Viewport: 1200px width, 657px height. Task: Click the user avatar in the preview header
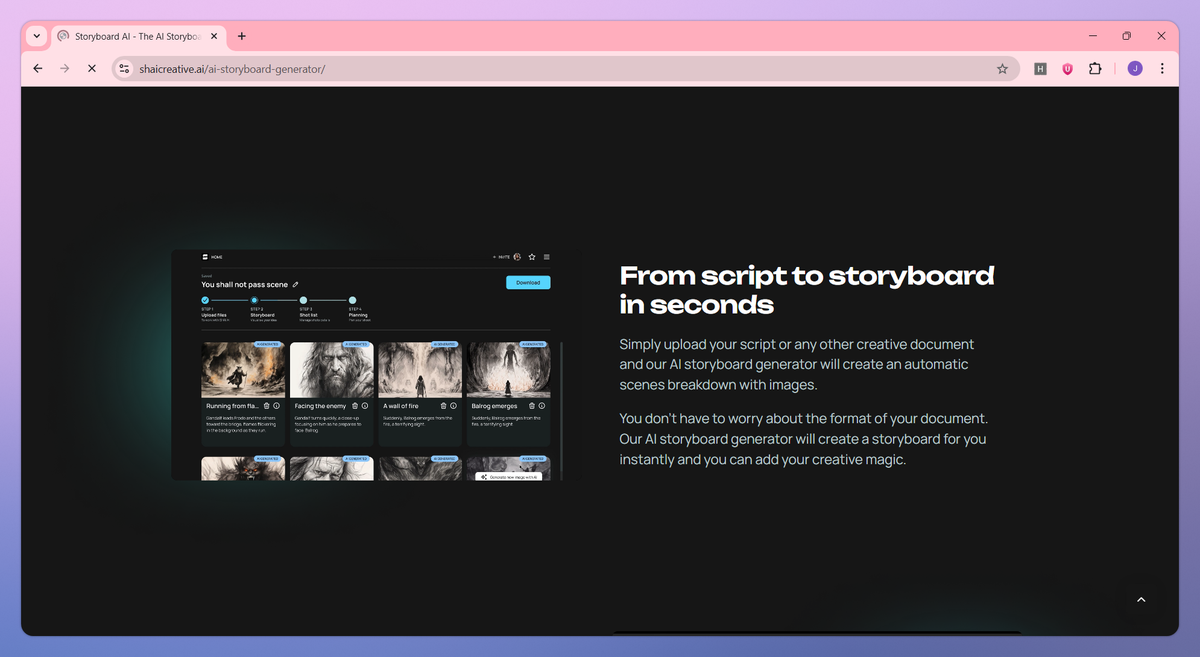tap(517, 257)
